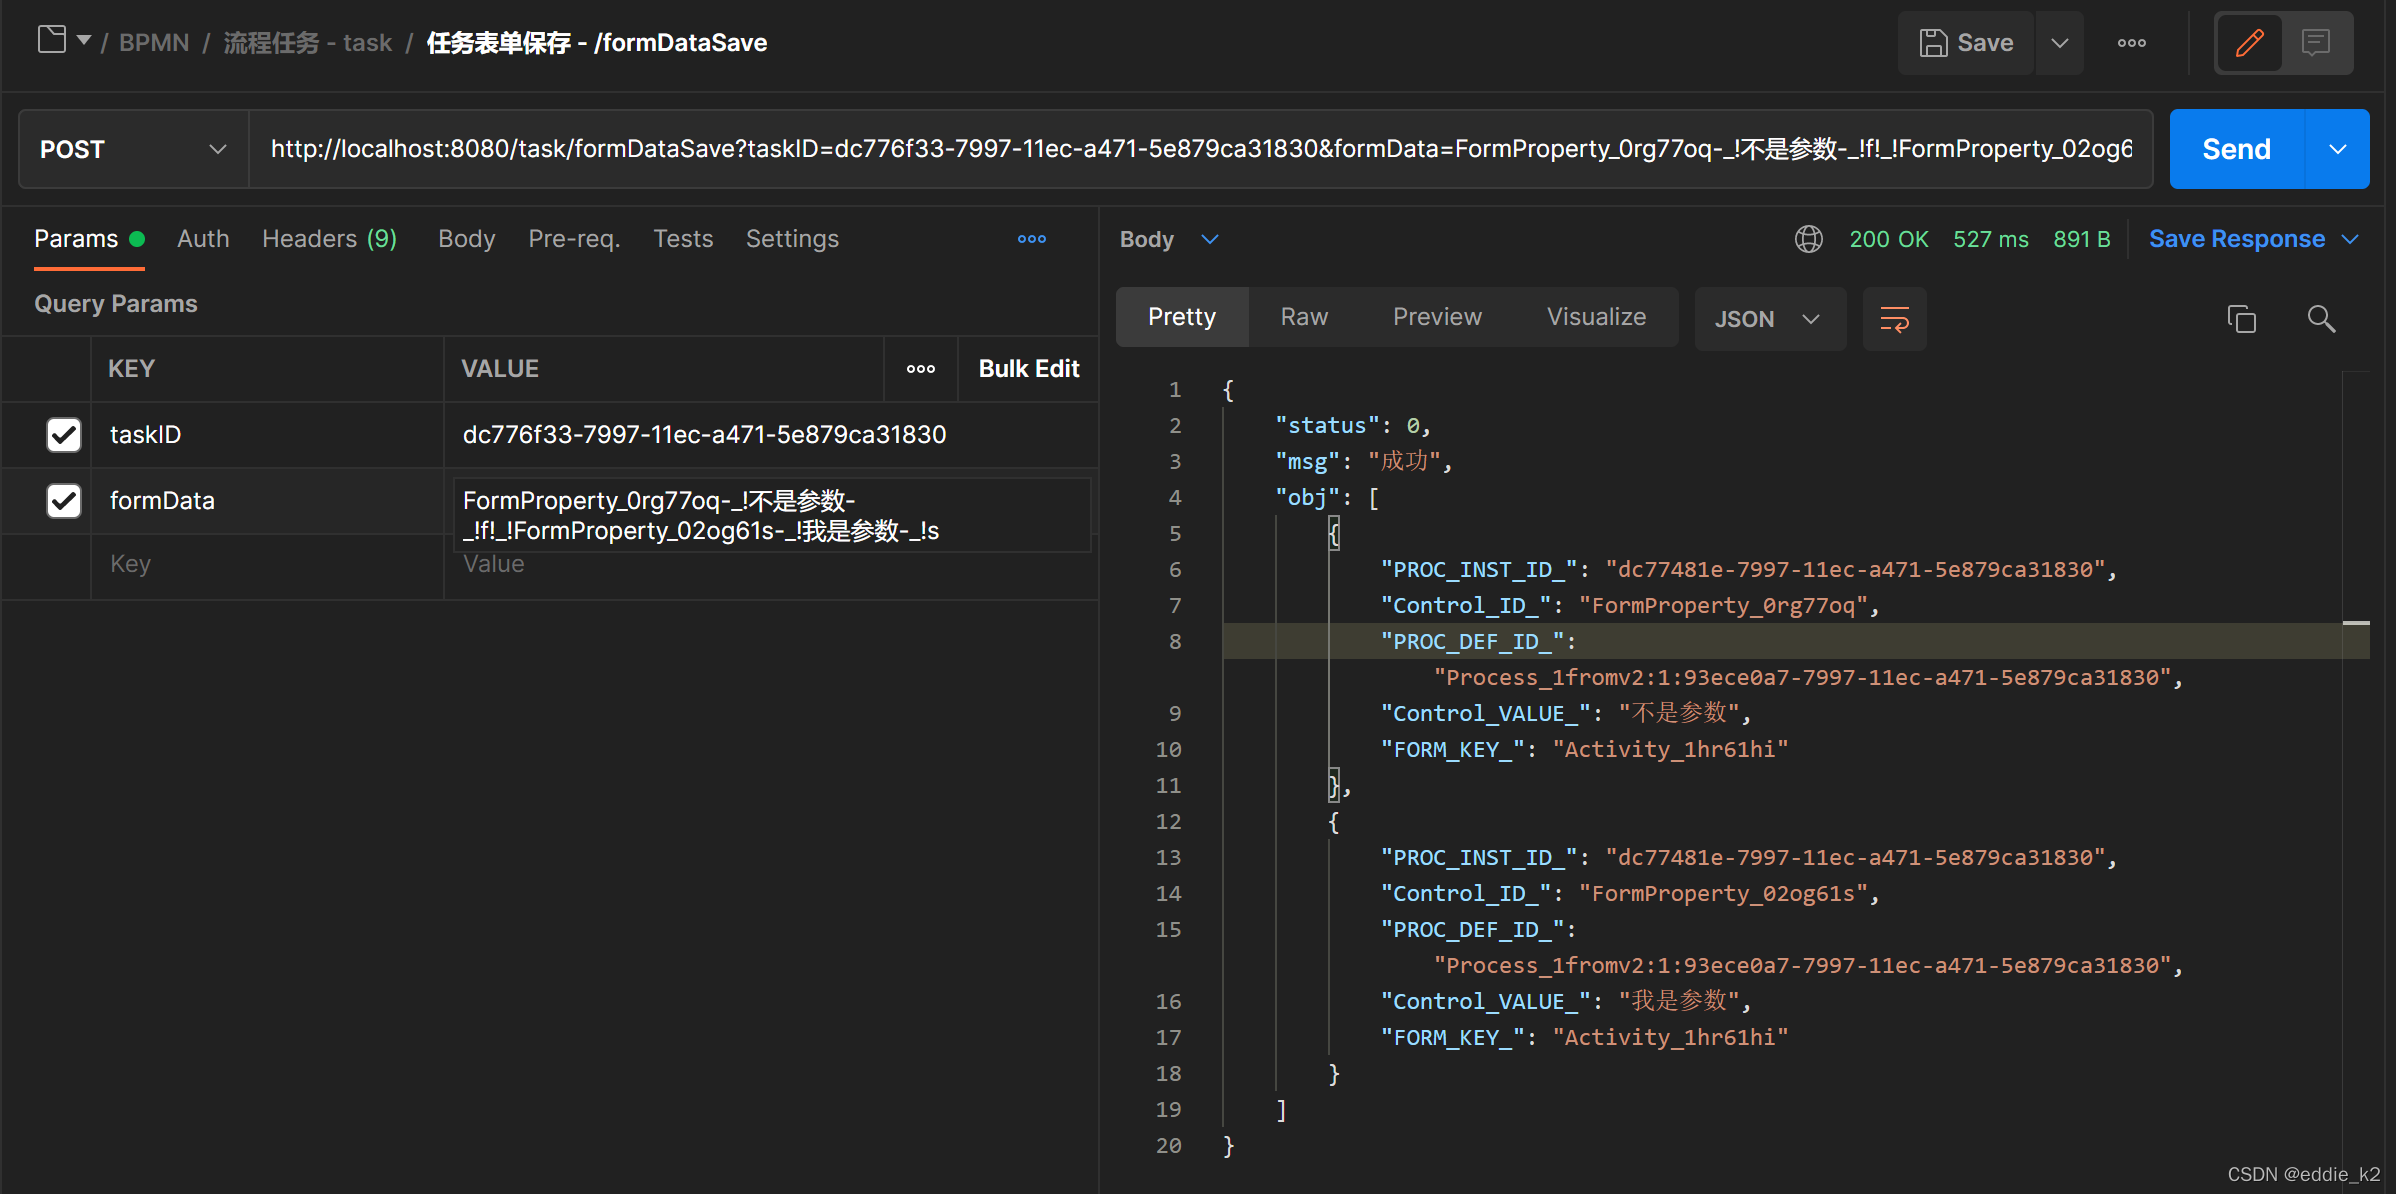Switch to edit mode with the pencil icon
Image resolution: width=2396 pixels, height=1194 pixels.
pos(2249,42)
